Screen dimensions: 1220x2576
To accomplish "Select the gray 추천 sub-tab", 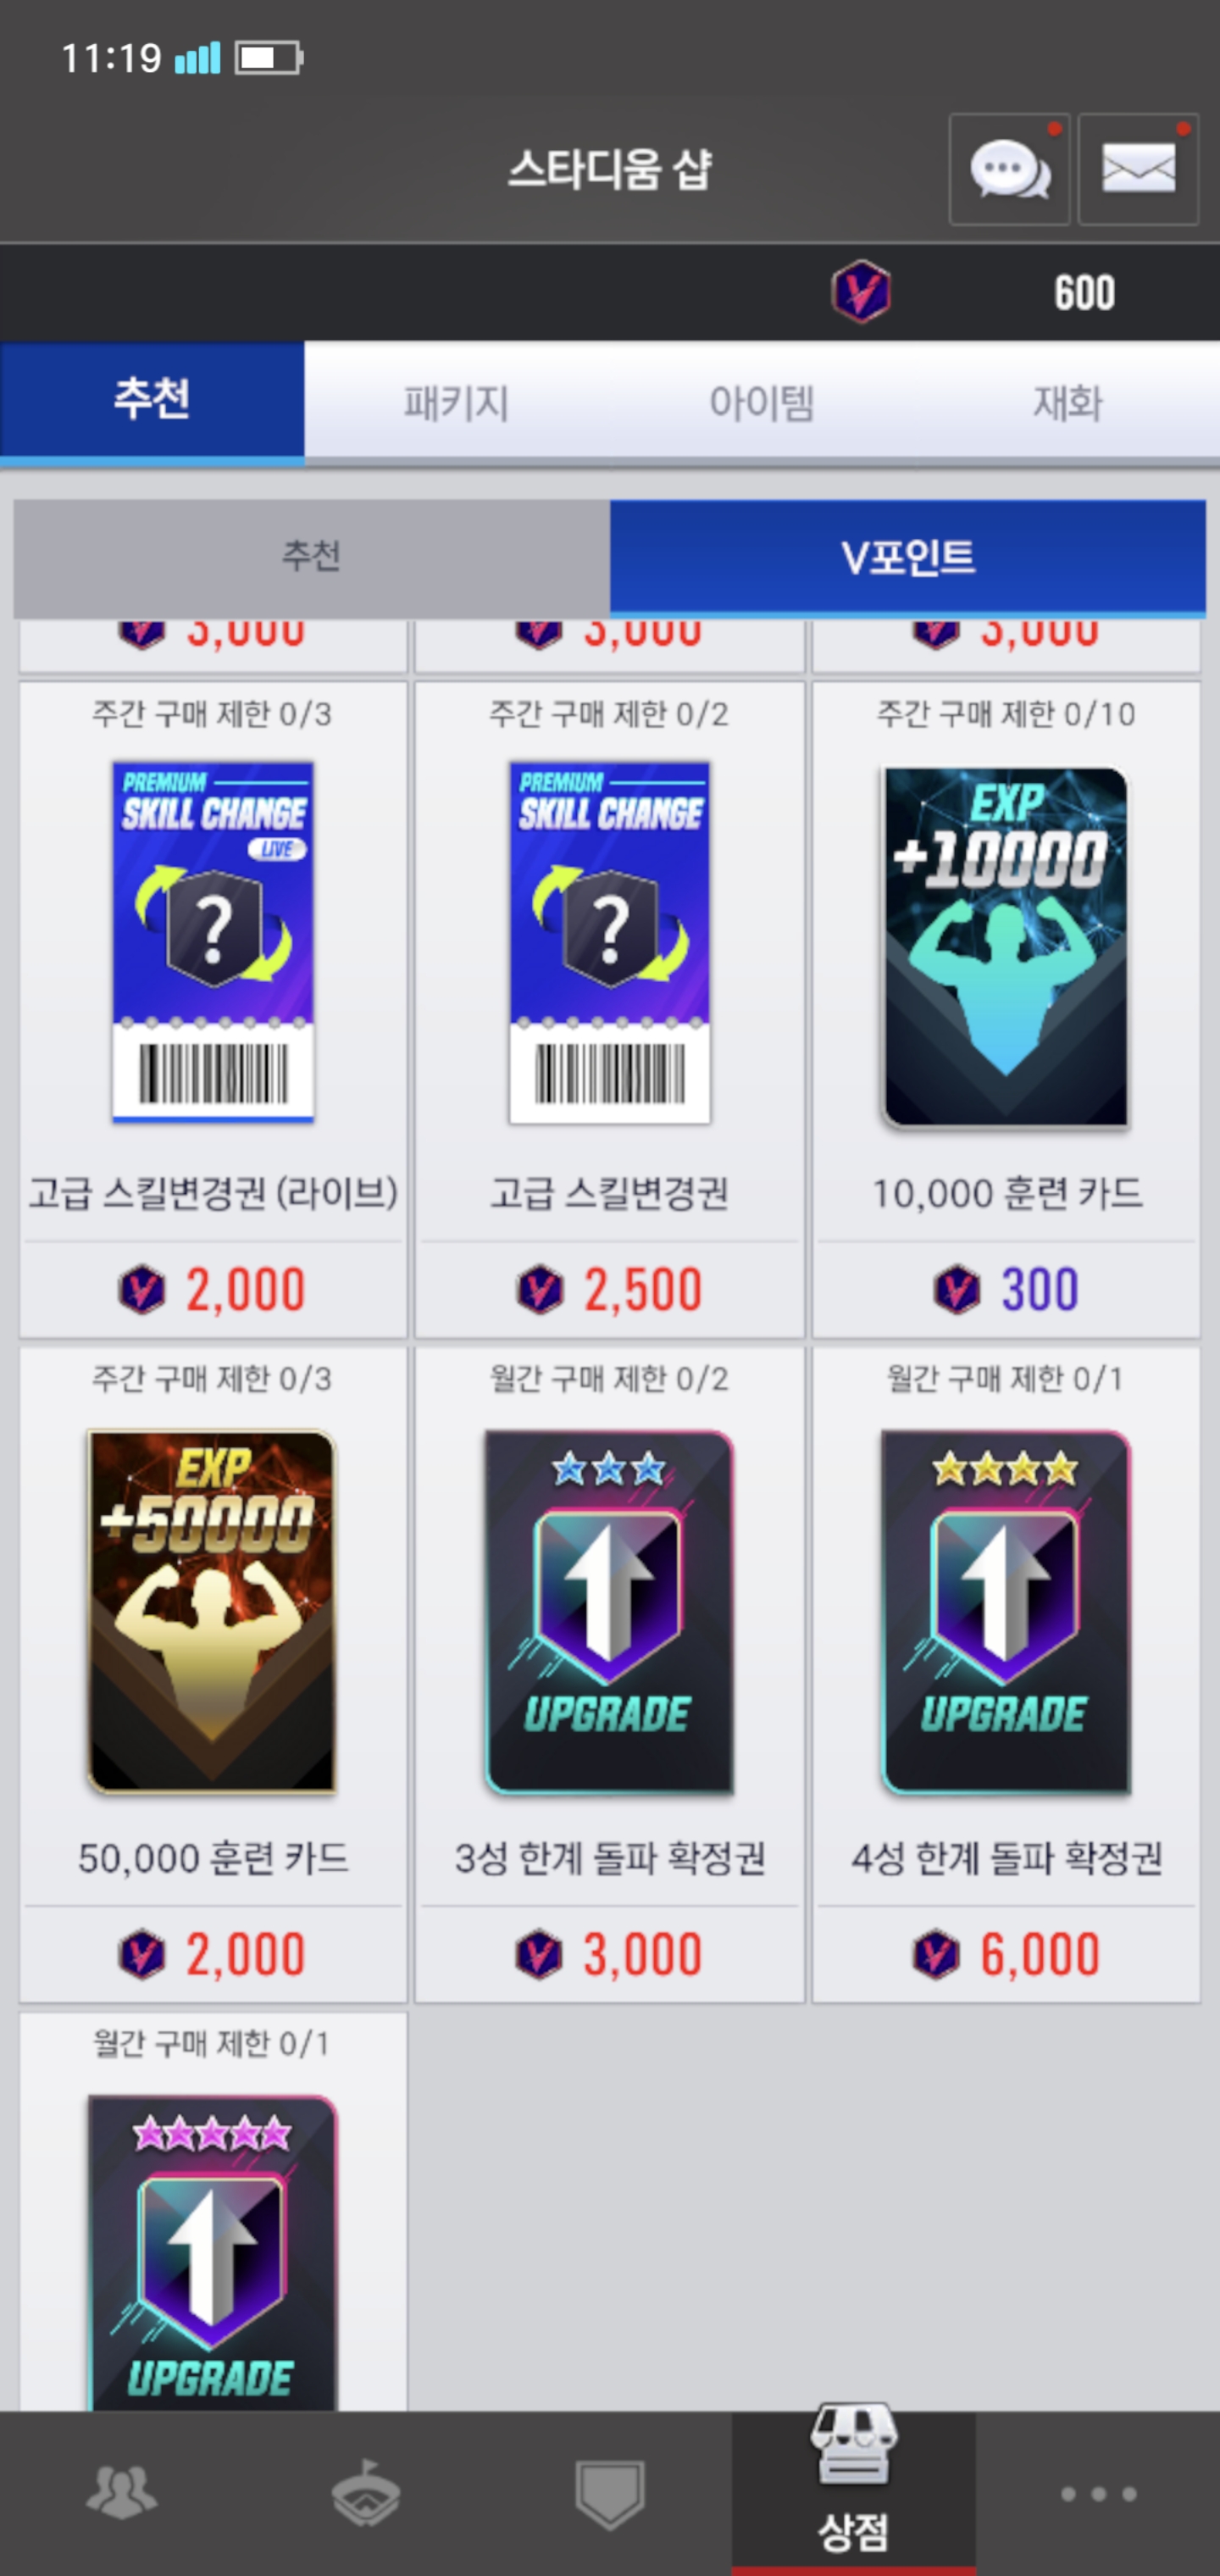I will (x=311, y=557).
